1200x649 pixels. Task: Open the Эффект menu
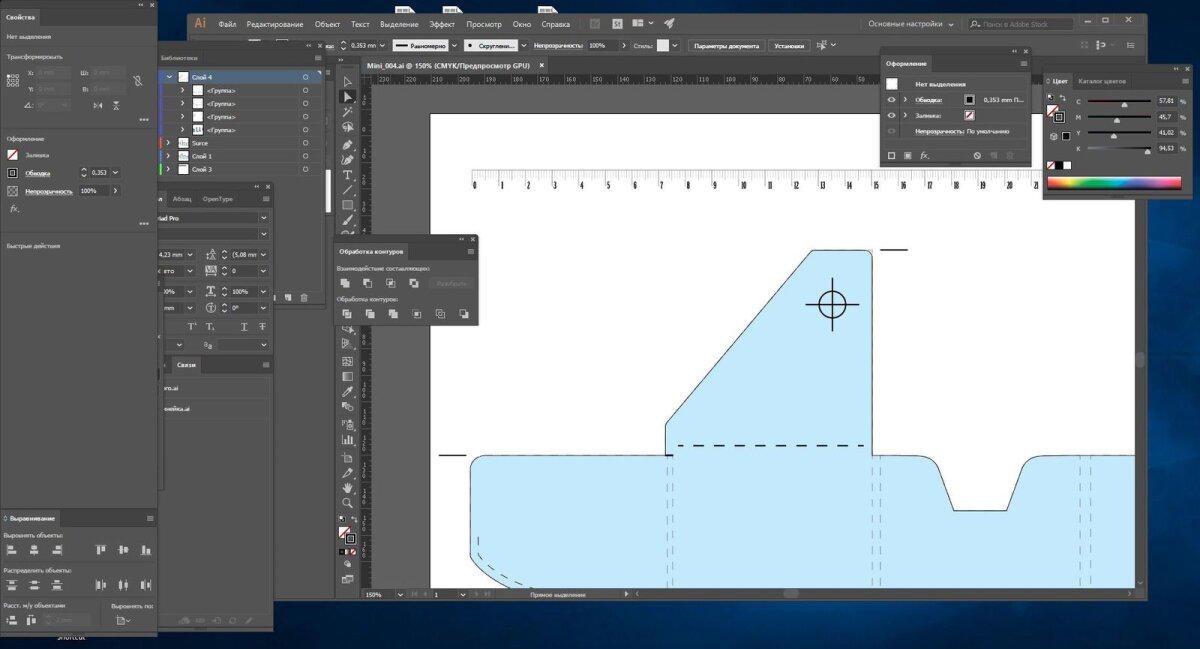(x=442, y=23)
